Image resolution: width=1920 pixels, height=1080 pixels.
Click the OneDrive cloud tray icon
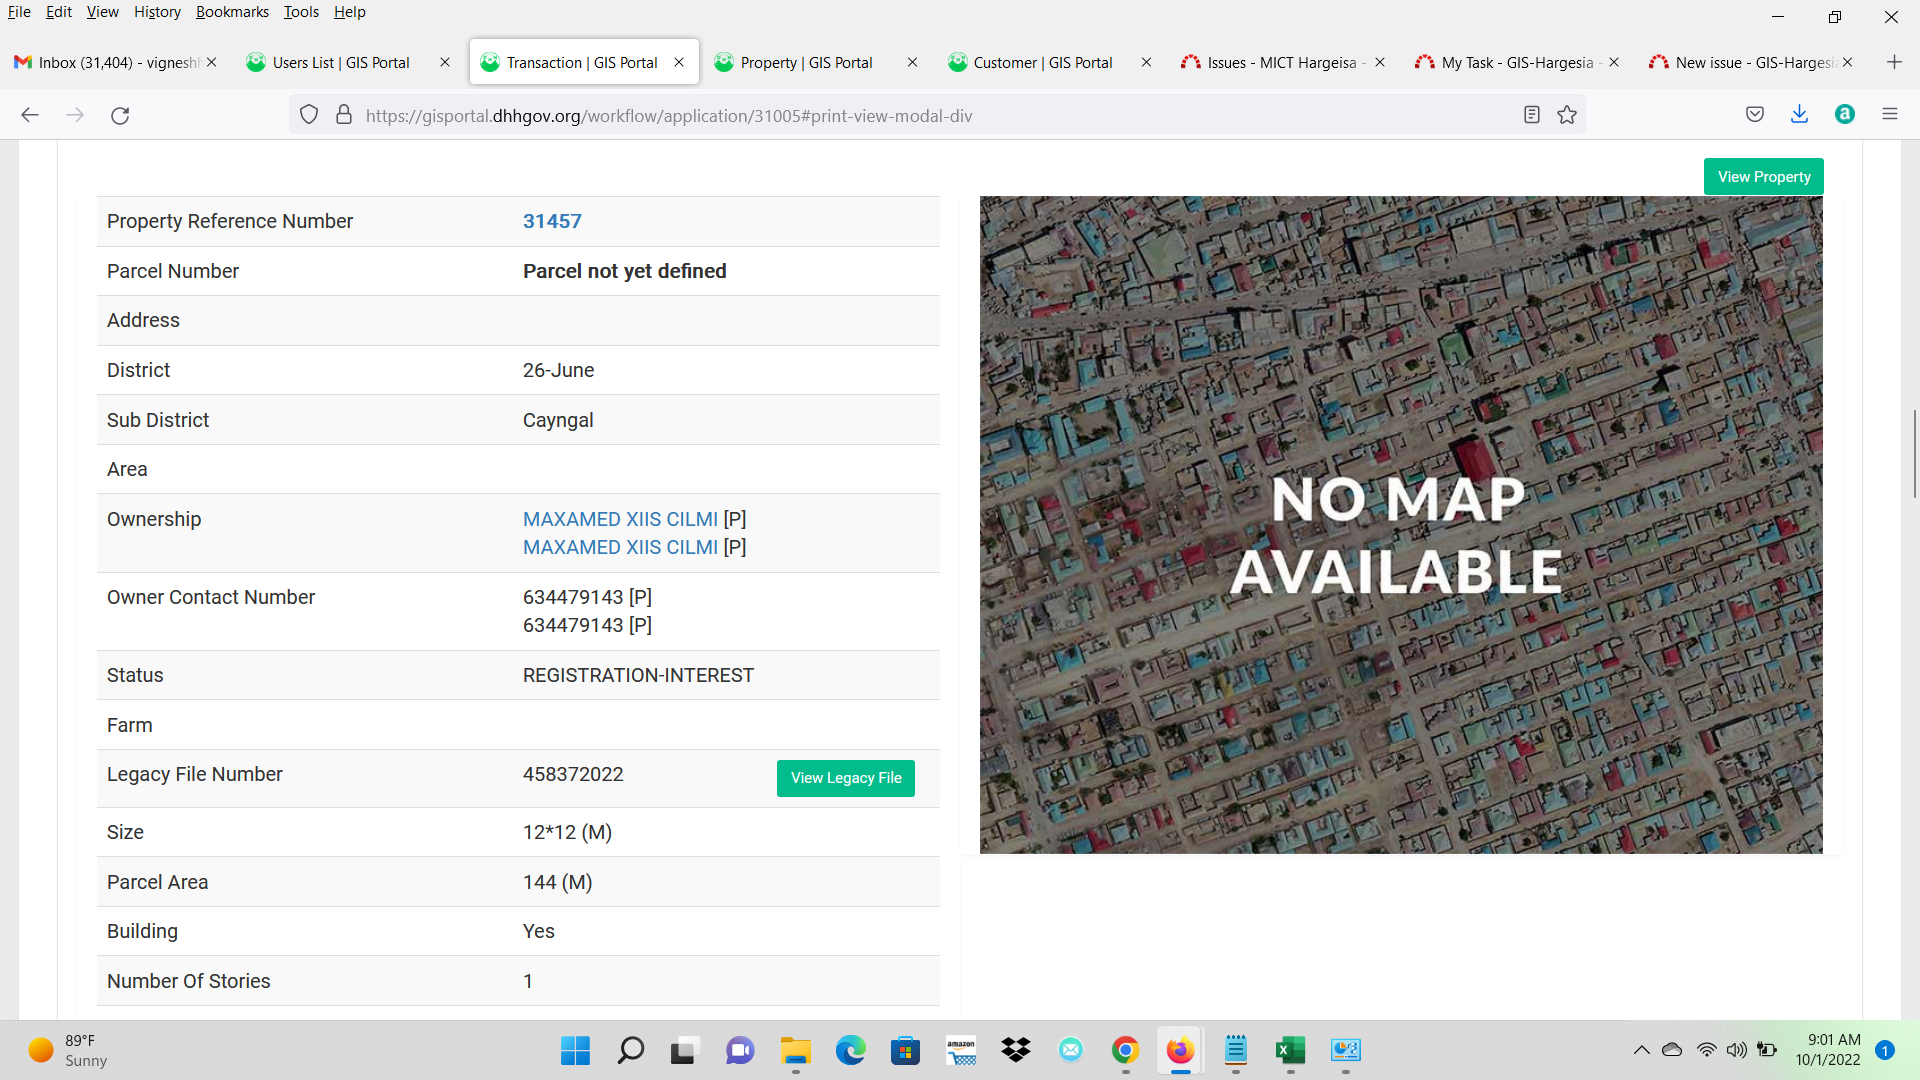(x=1672, y=1050)
